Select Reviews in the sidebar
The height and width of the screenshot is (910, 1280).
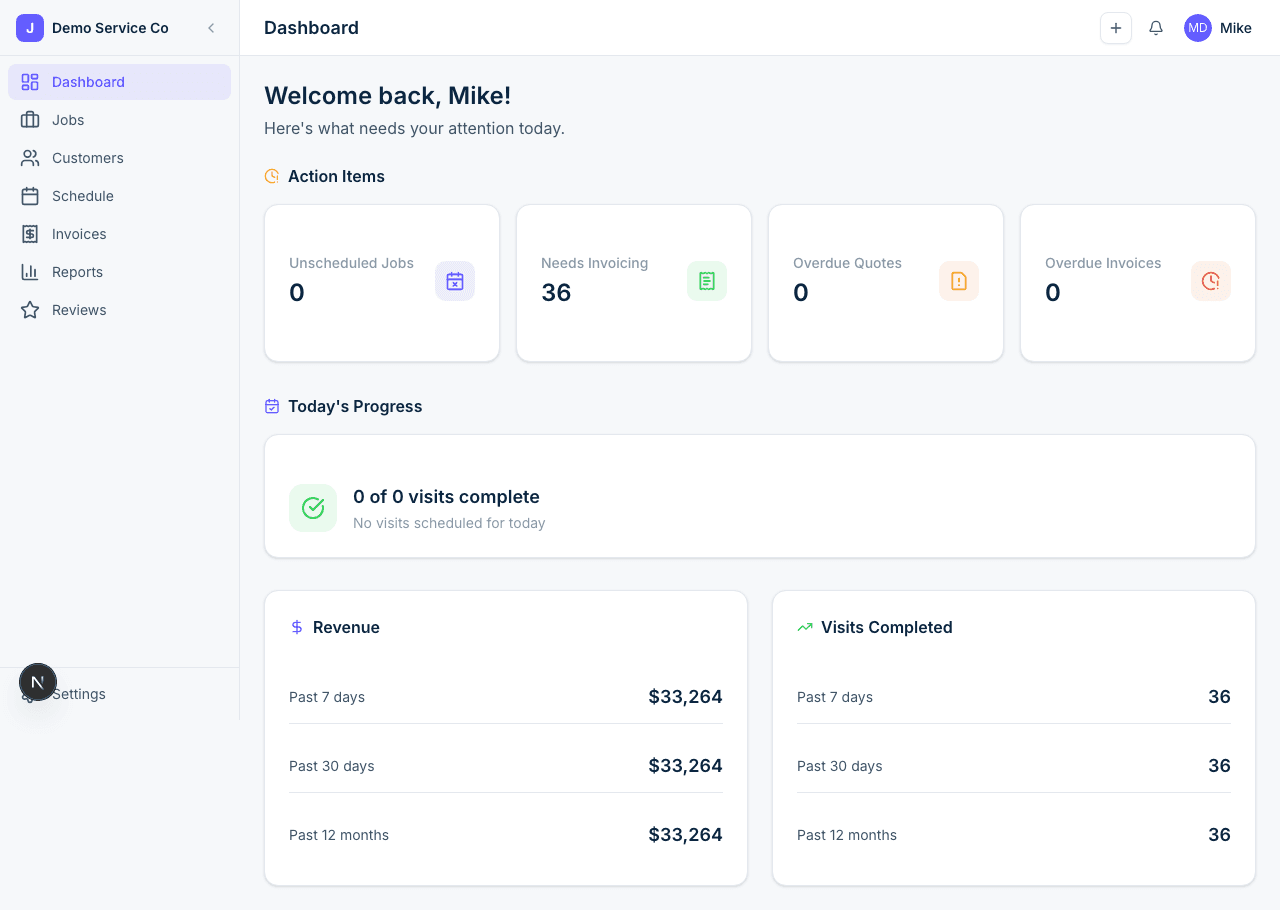click(119, 310)
